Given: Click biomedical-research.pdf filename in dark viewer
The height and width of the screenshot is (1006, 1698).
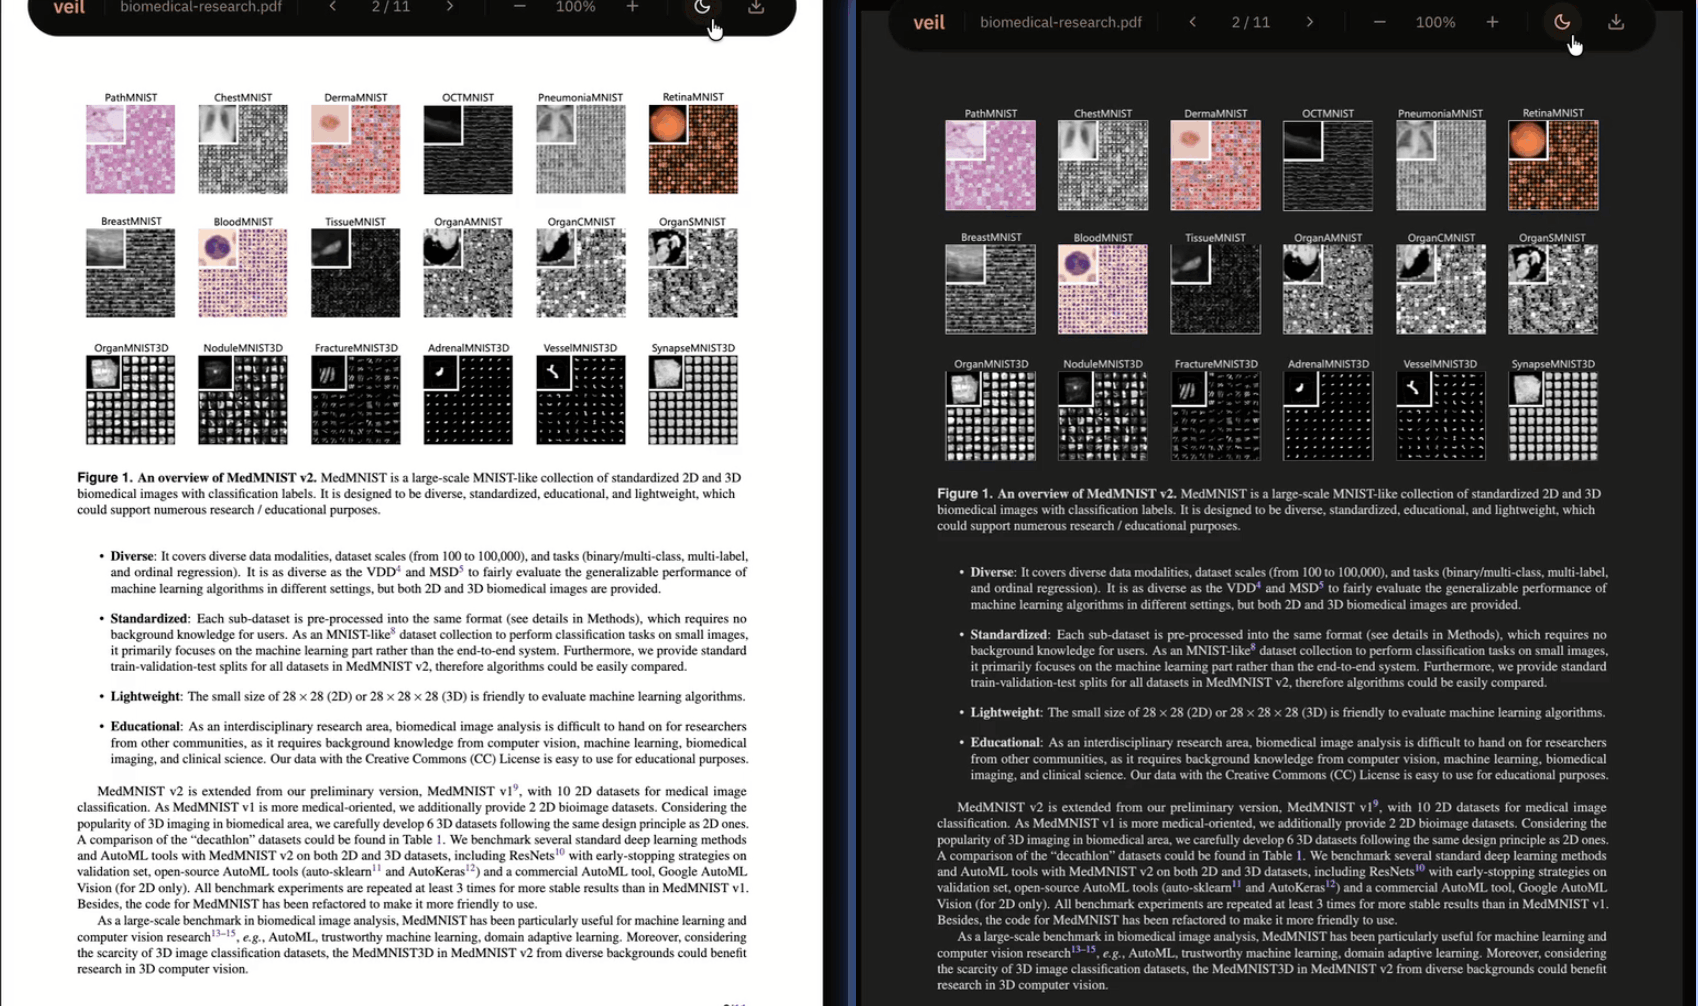Looking at the screenshot, I should (x=1061, y=22).
